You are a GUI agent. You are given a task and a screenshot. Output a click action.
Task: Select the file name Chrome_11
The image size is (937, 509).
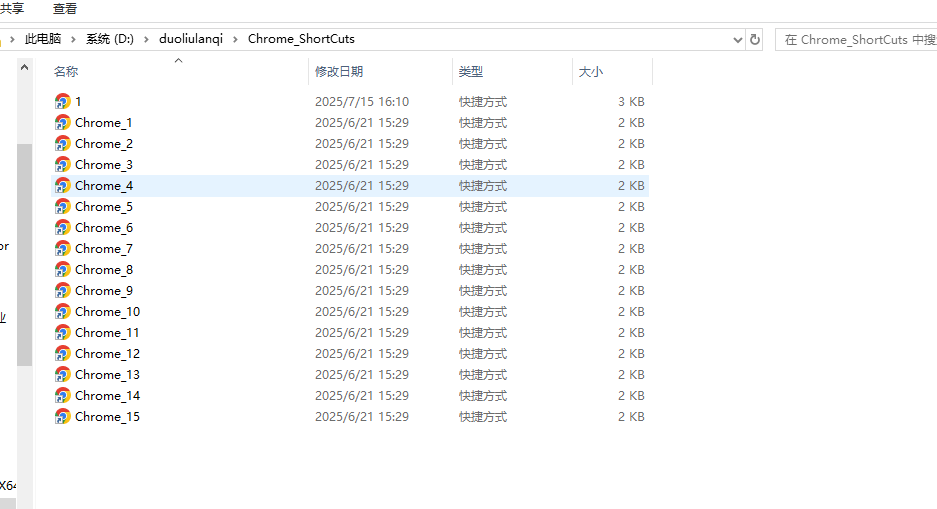click(x=108, y=333)
